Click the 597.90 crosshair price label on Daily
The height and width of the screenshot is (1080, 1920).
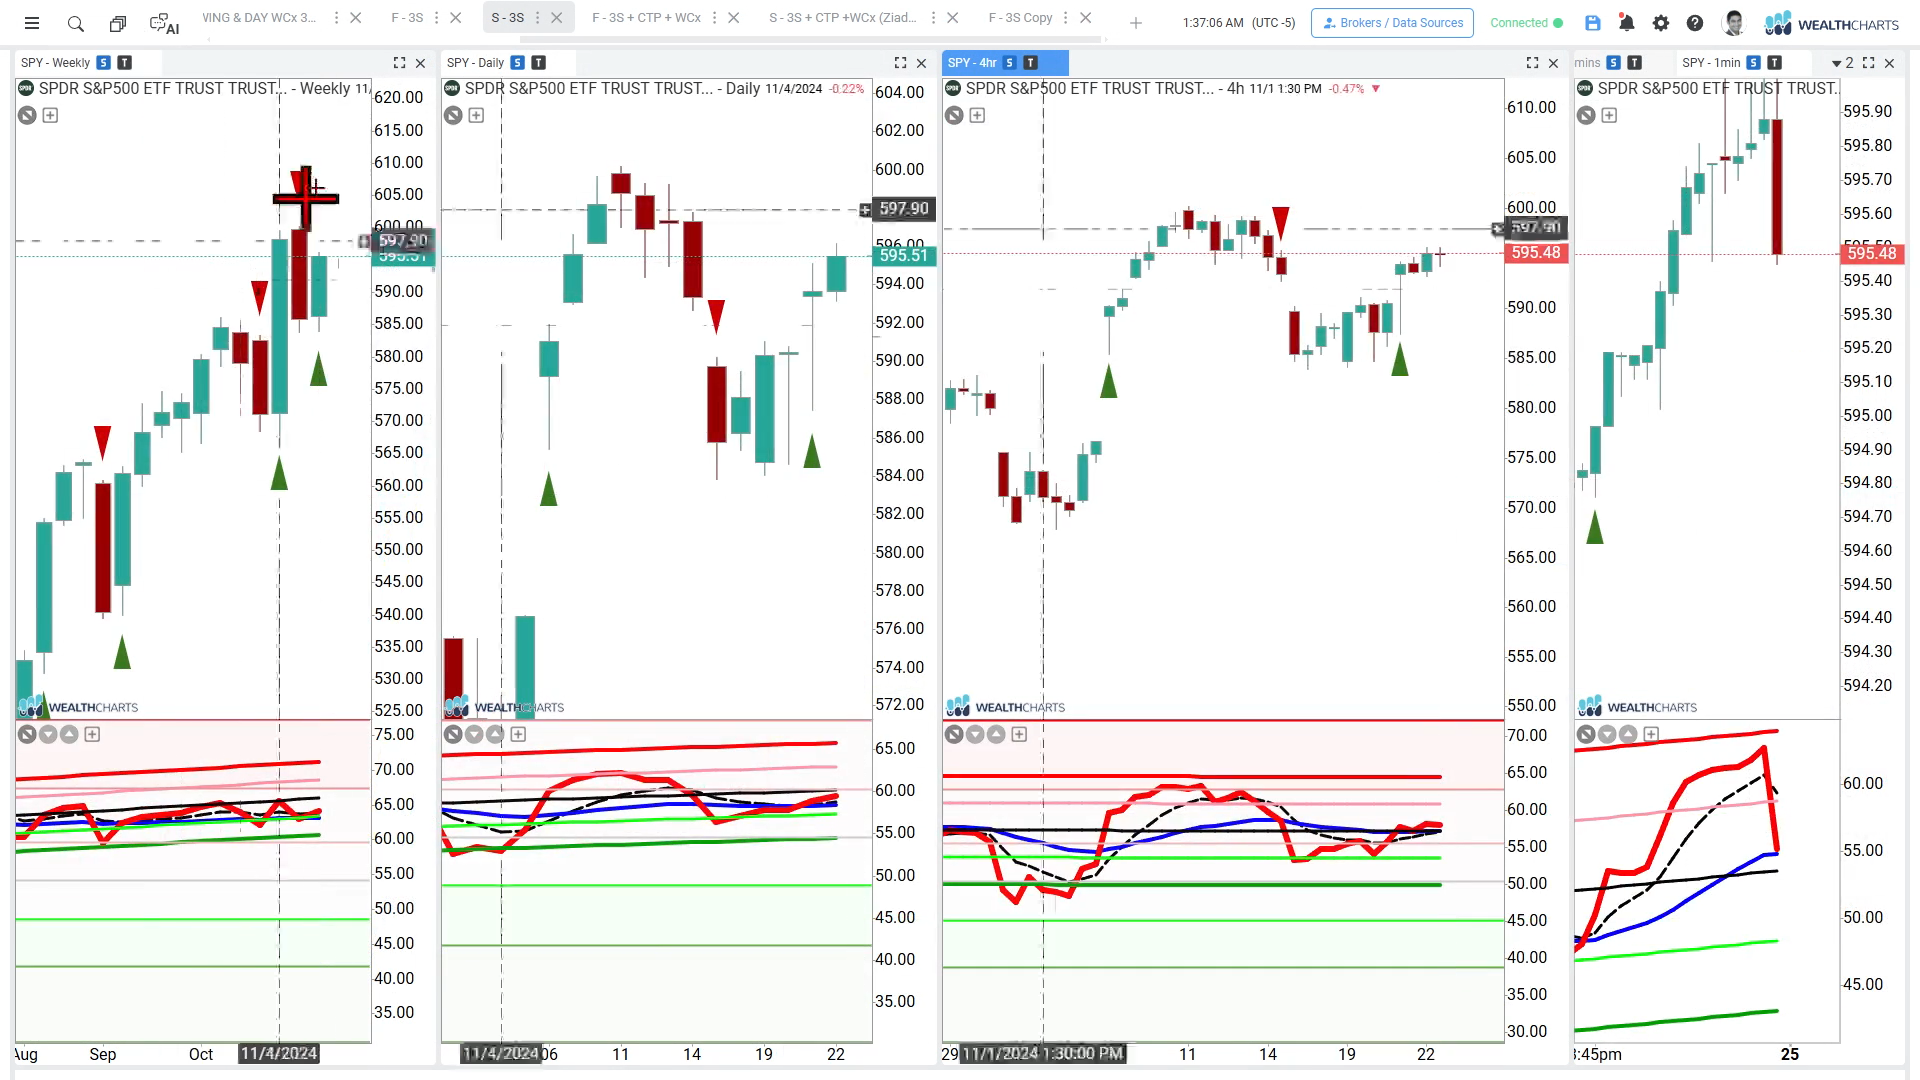(x=904, y=209)
